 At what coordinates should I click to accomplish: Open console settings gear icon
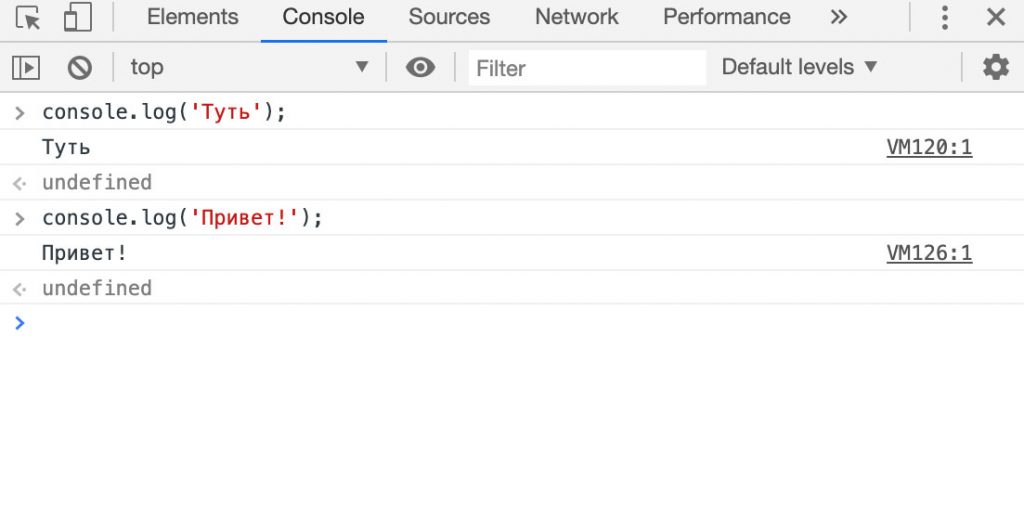[x=995, y=68]
